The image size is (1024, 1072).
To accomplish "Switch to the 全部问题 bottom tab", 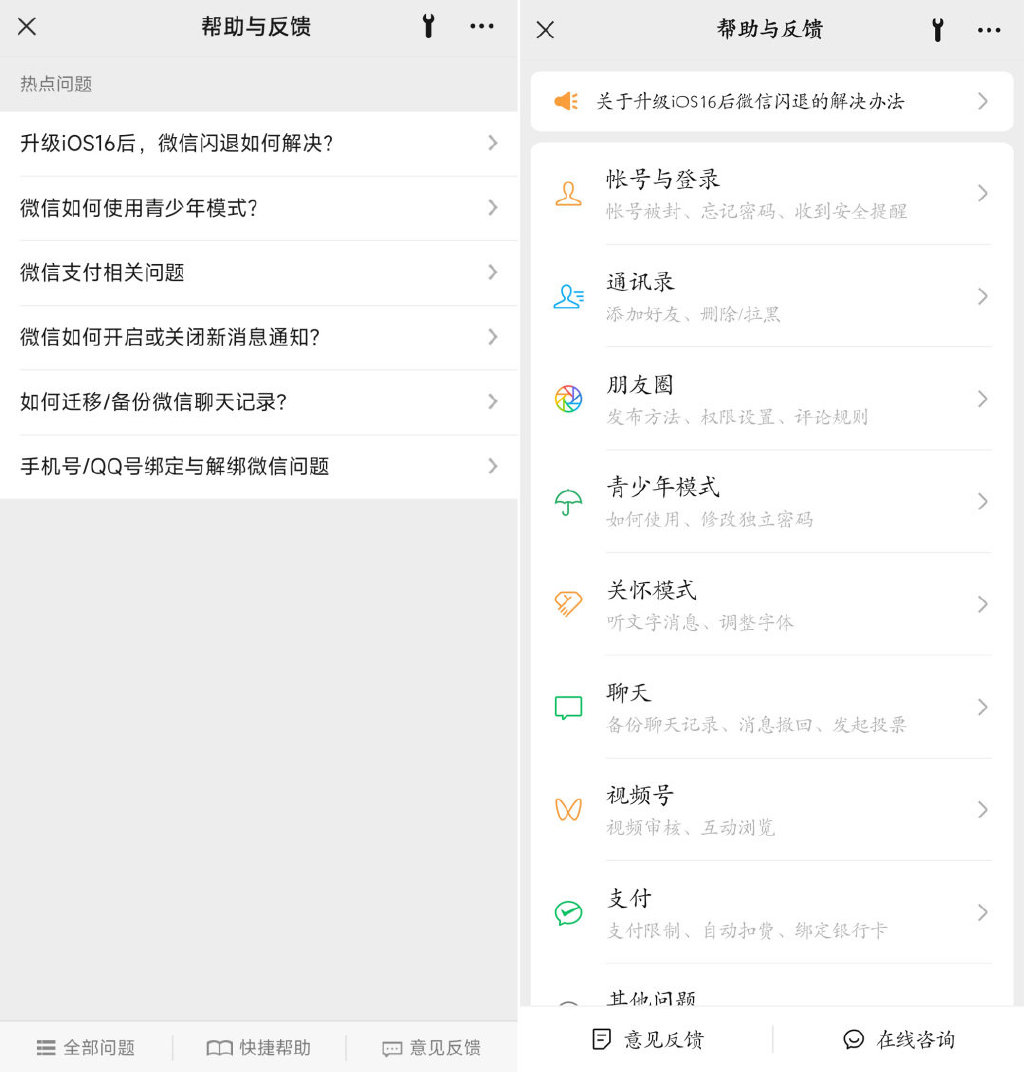I will click(x=86, y=1048).
